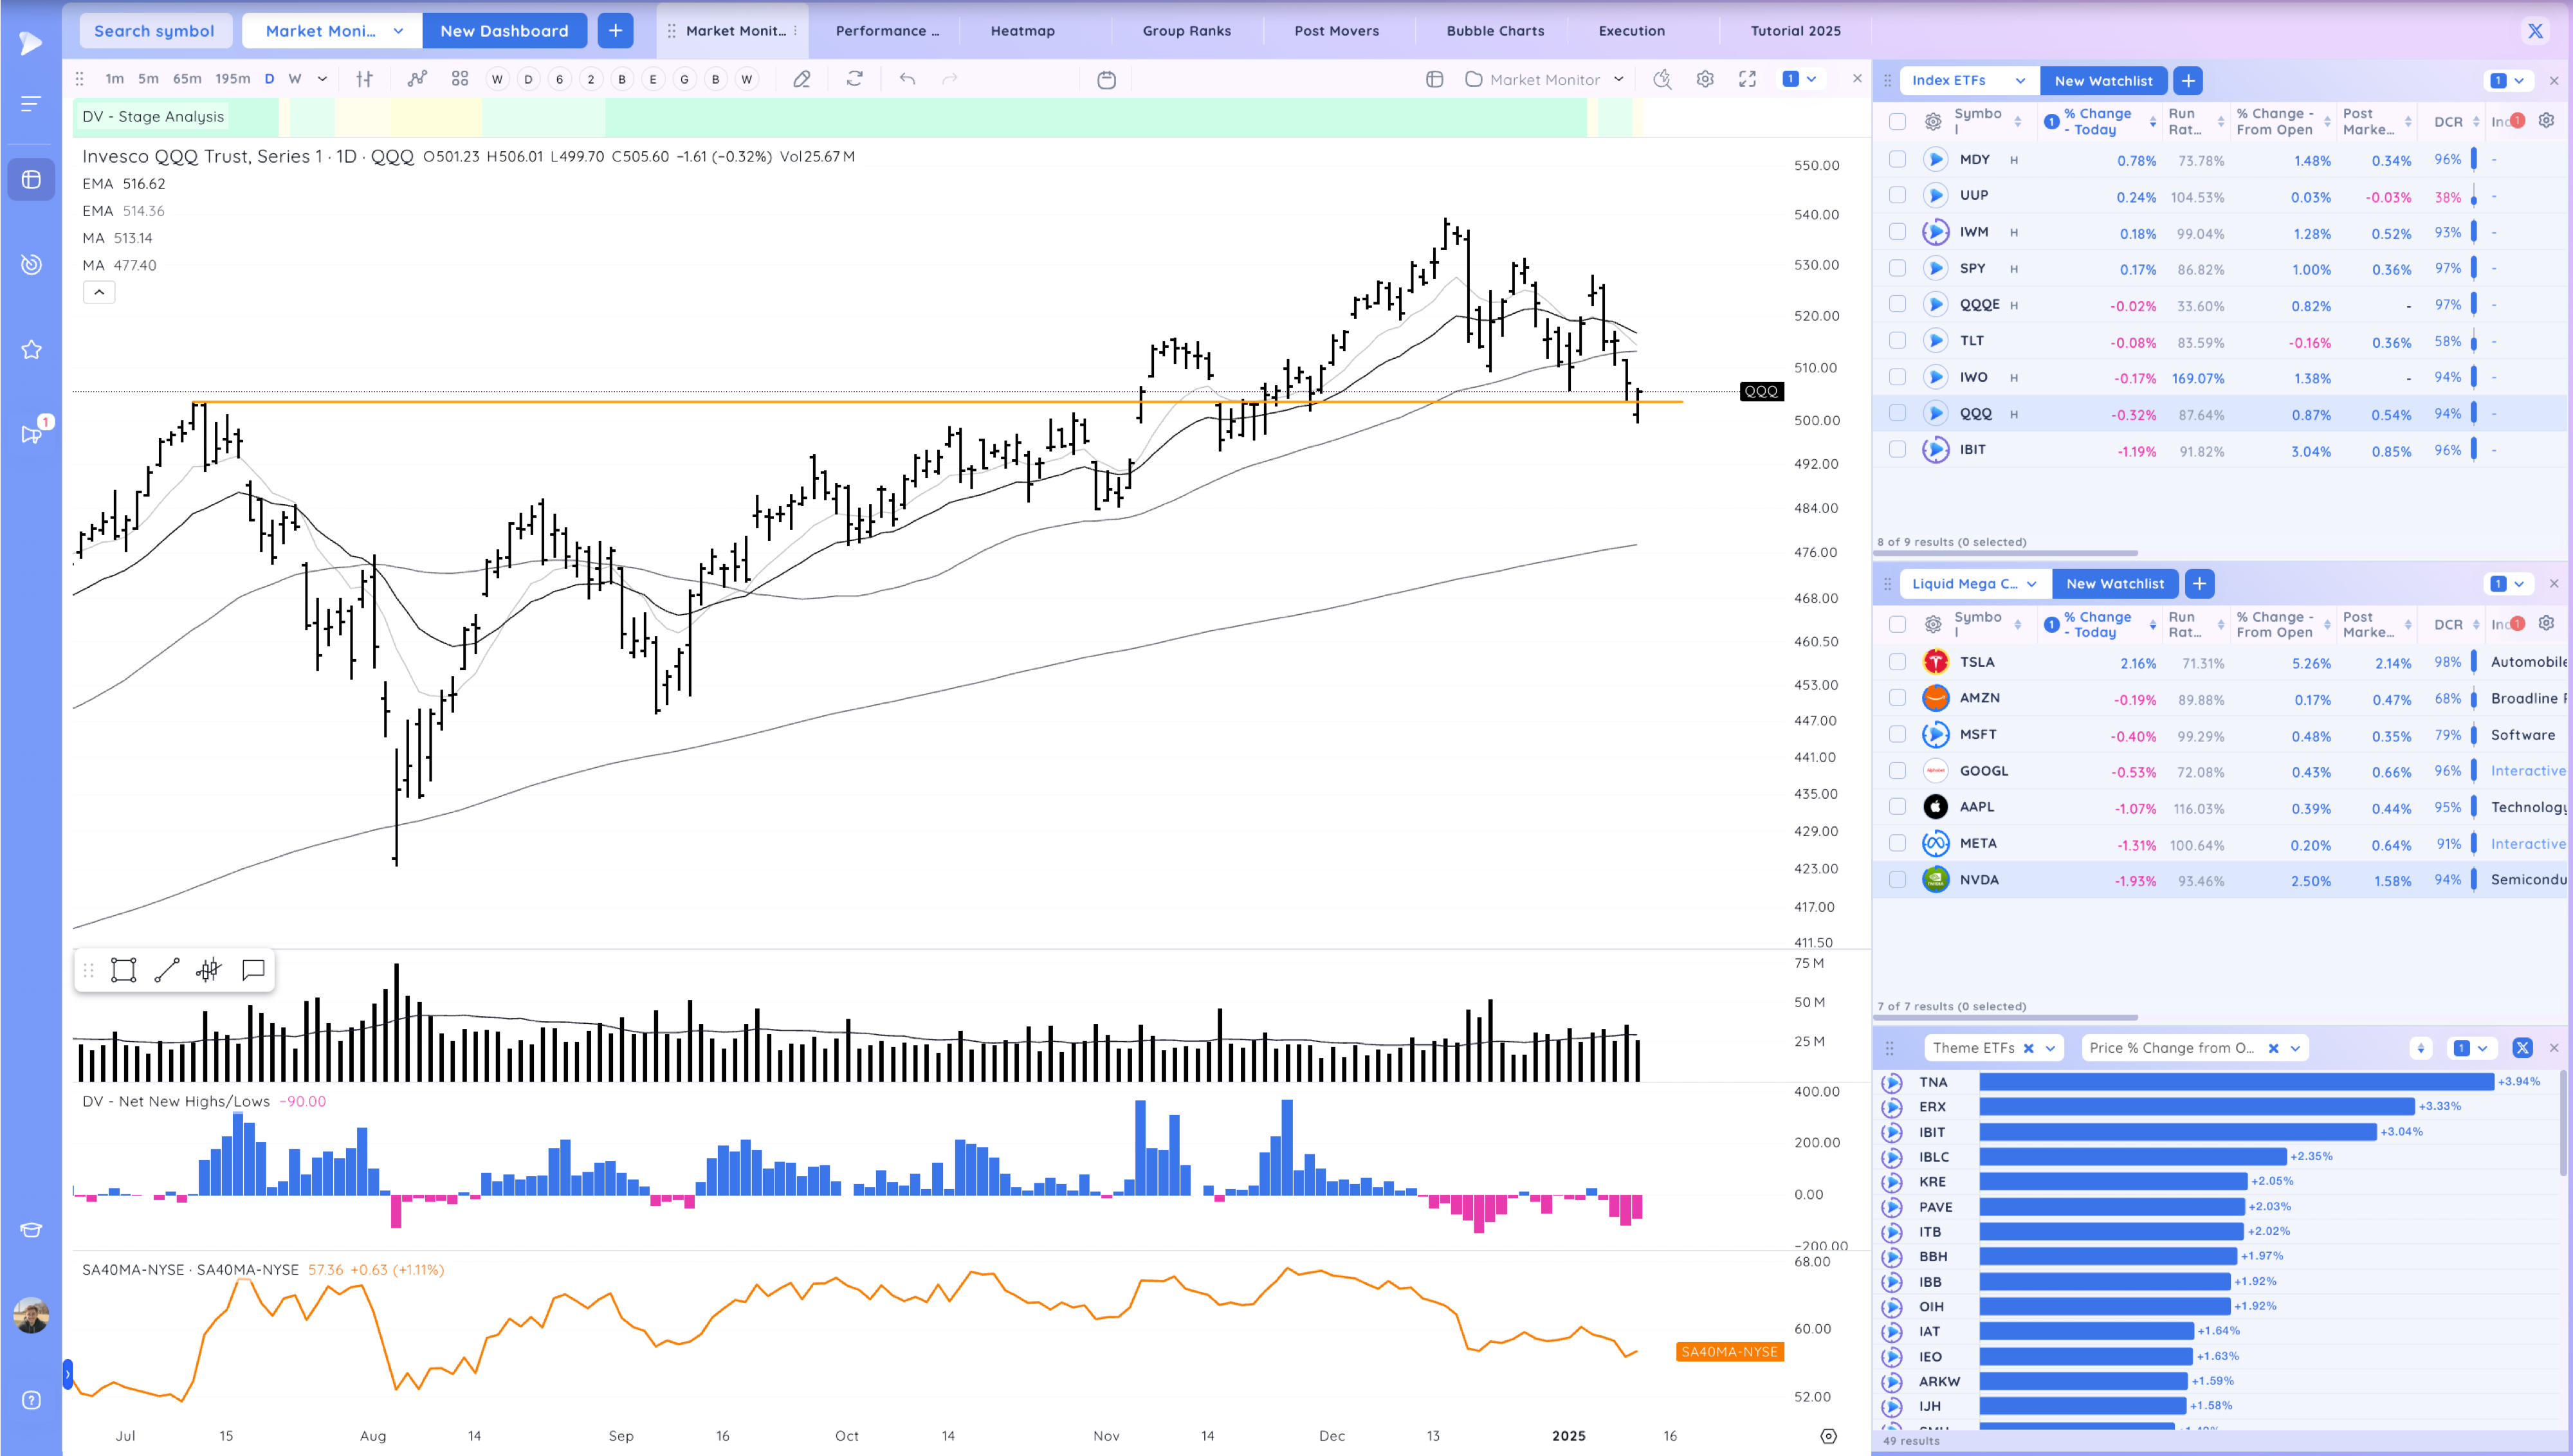Viewport: 2573px width, 1456px height.
Task: Select the eraser drawing tool
Action: tap(802, 79)
